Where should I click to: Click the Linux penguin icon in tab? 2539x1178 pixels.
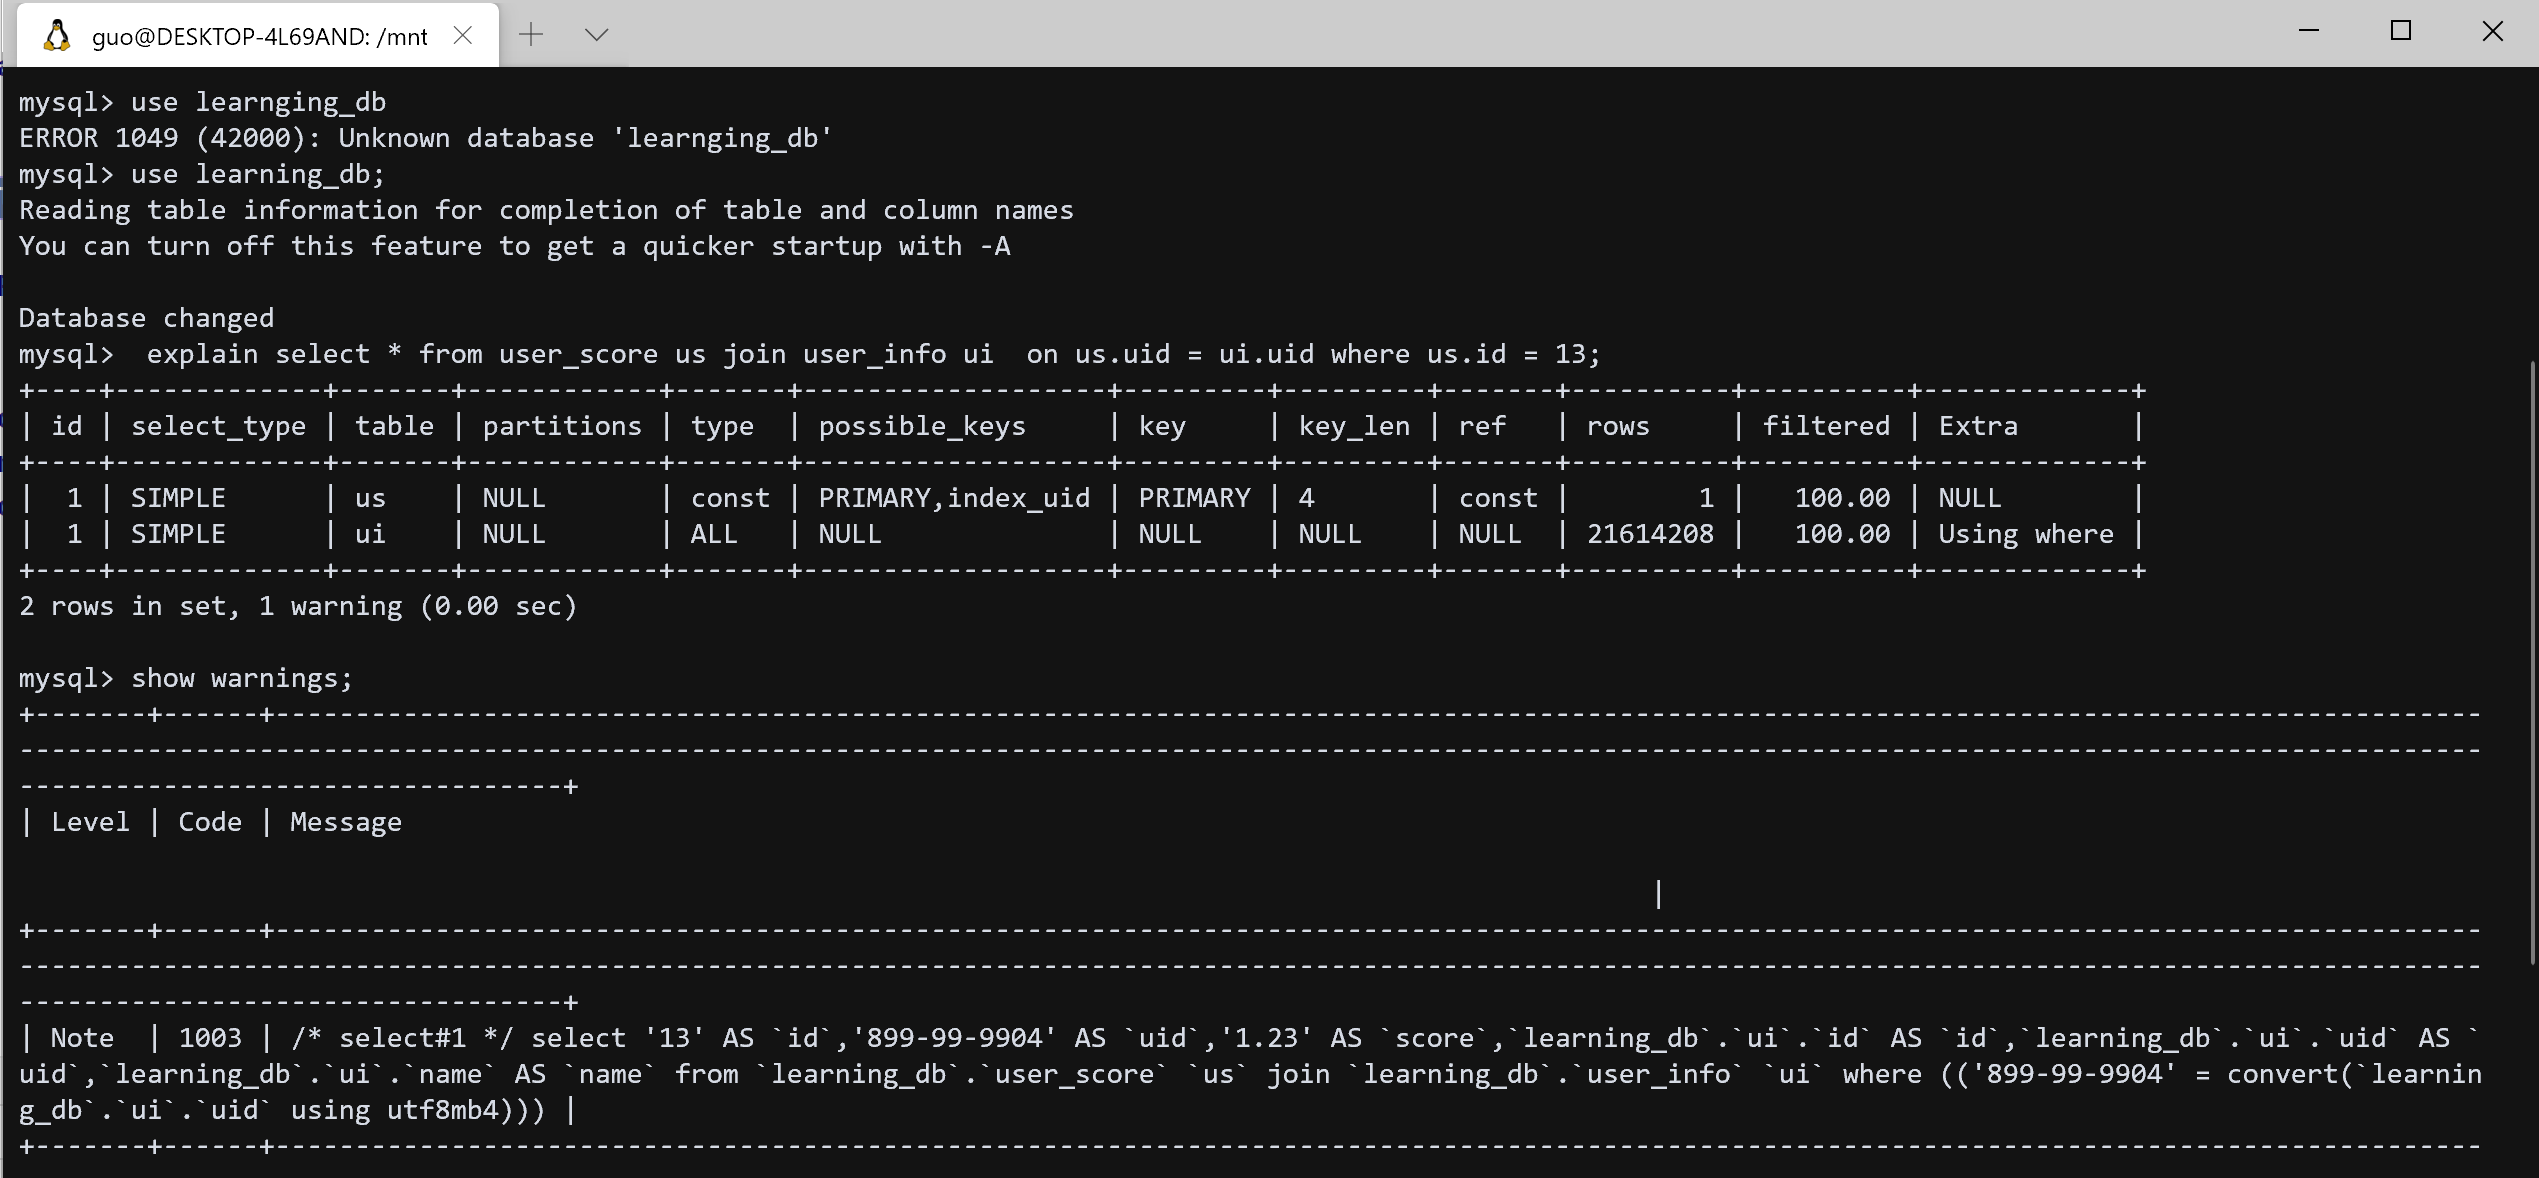click(x=57, y=36)
